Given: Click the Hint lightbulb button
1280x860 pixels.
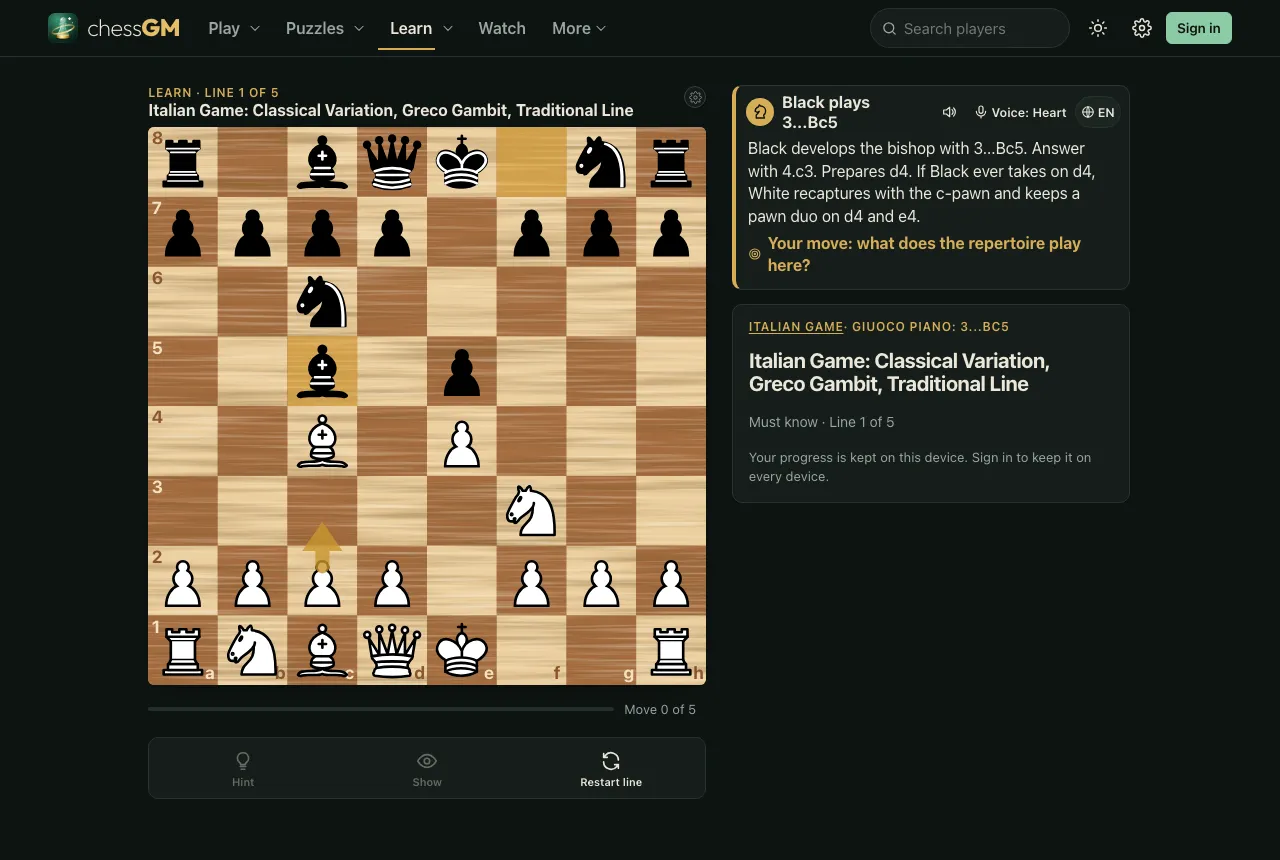Looking at the screenshot, I should tap(243, 768).
